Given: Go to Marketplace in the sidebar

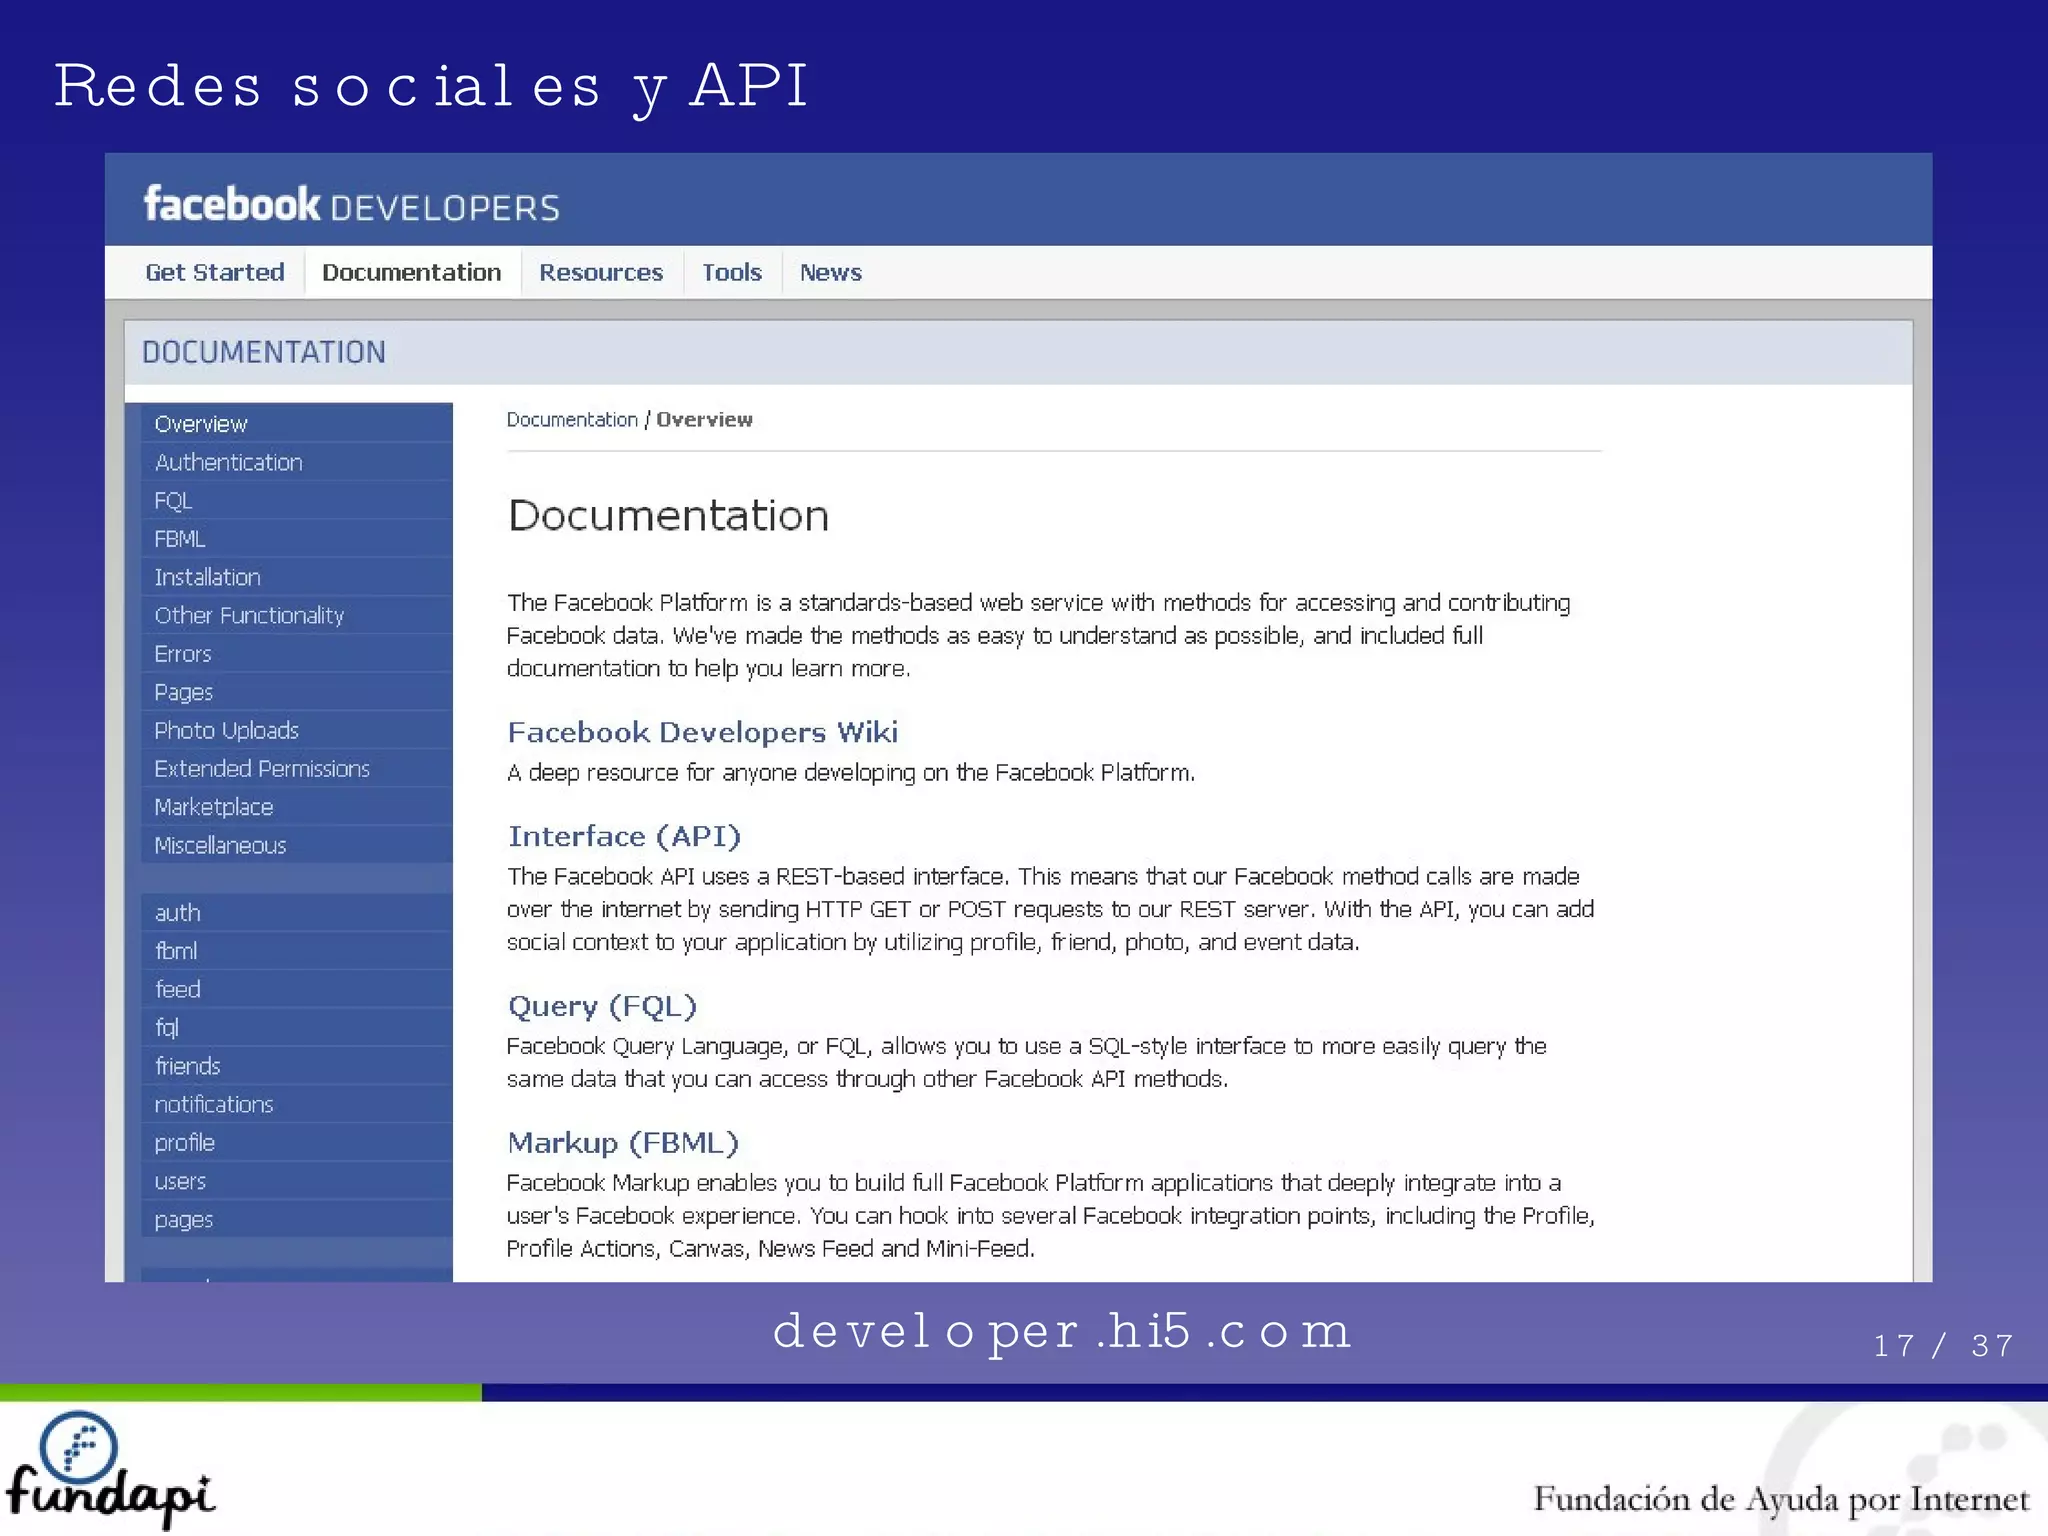Looking at the screenshot, I should coord(297,807).
